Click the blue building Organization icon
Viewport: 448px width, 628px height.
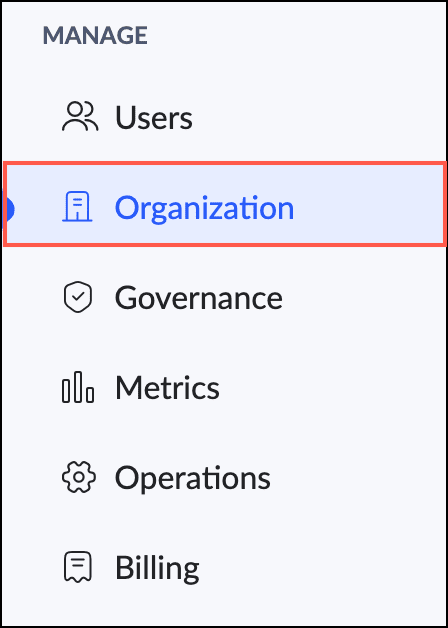(x=77, y=206)
